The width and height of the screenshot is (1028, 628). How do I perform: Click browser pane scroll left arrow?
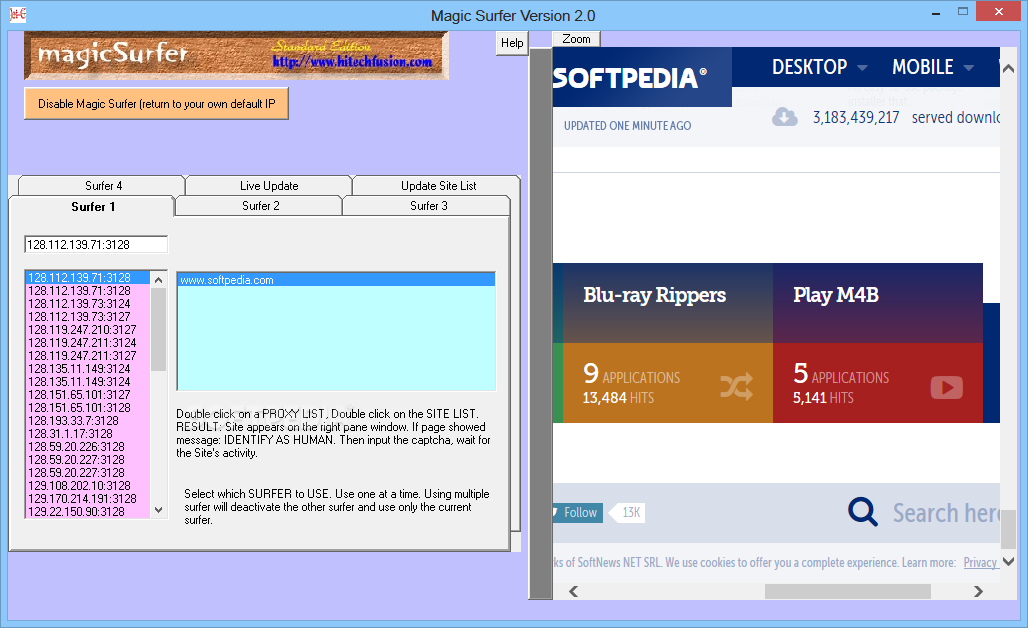click(x=574, y=591)
